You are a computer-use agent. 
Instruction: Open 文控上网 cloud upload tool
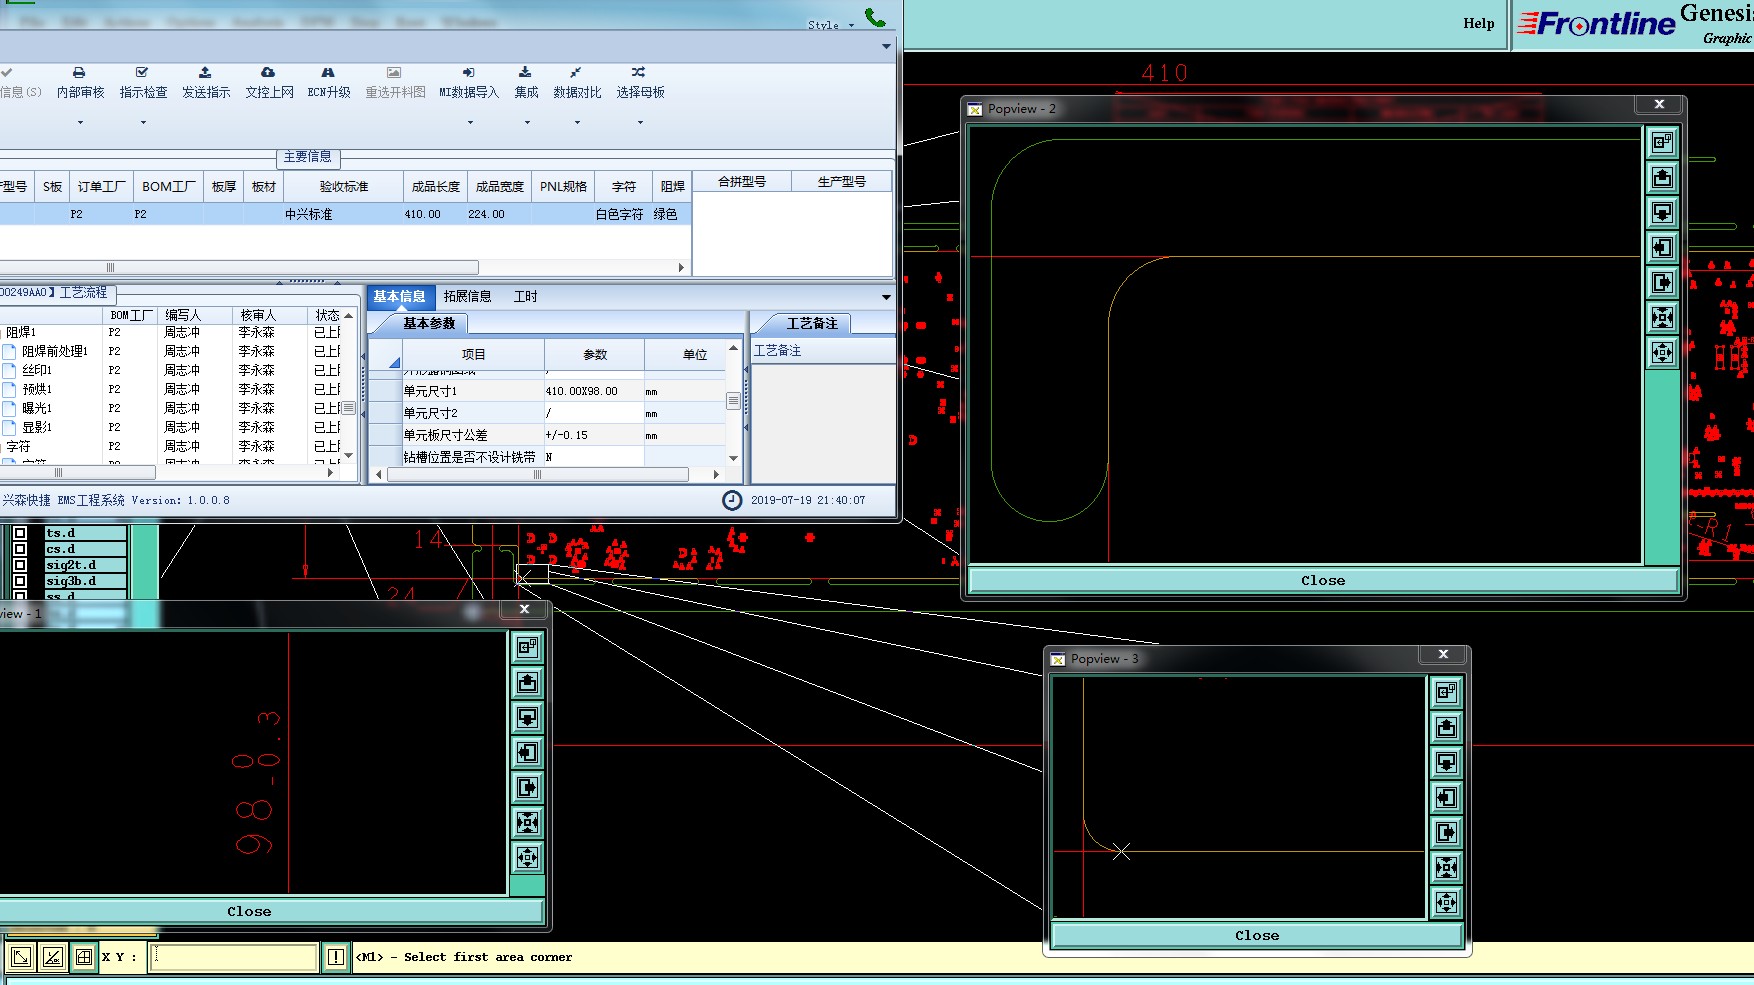click(x=268, y=73)
